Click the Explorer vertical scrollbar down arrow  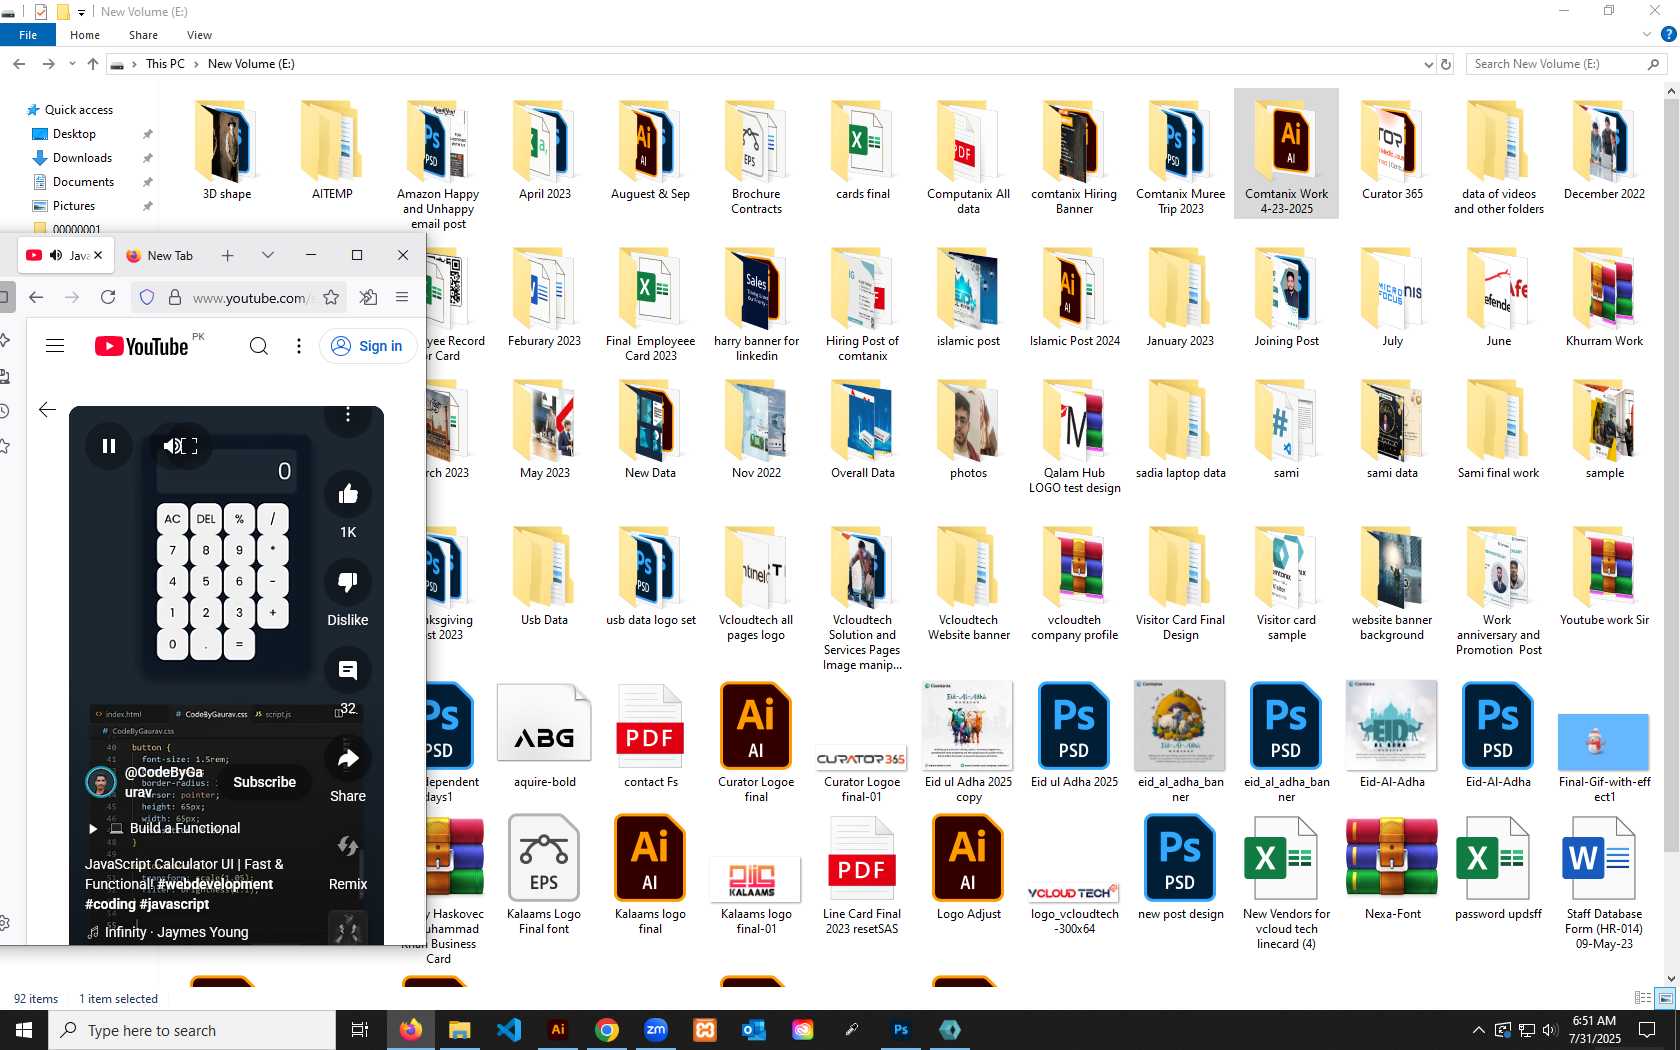pos(1671,979)
